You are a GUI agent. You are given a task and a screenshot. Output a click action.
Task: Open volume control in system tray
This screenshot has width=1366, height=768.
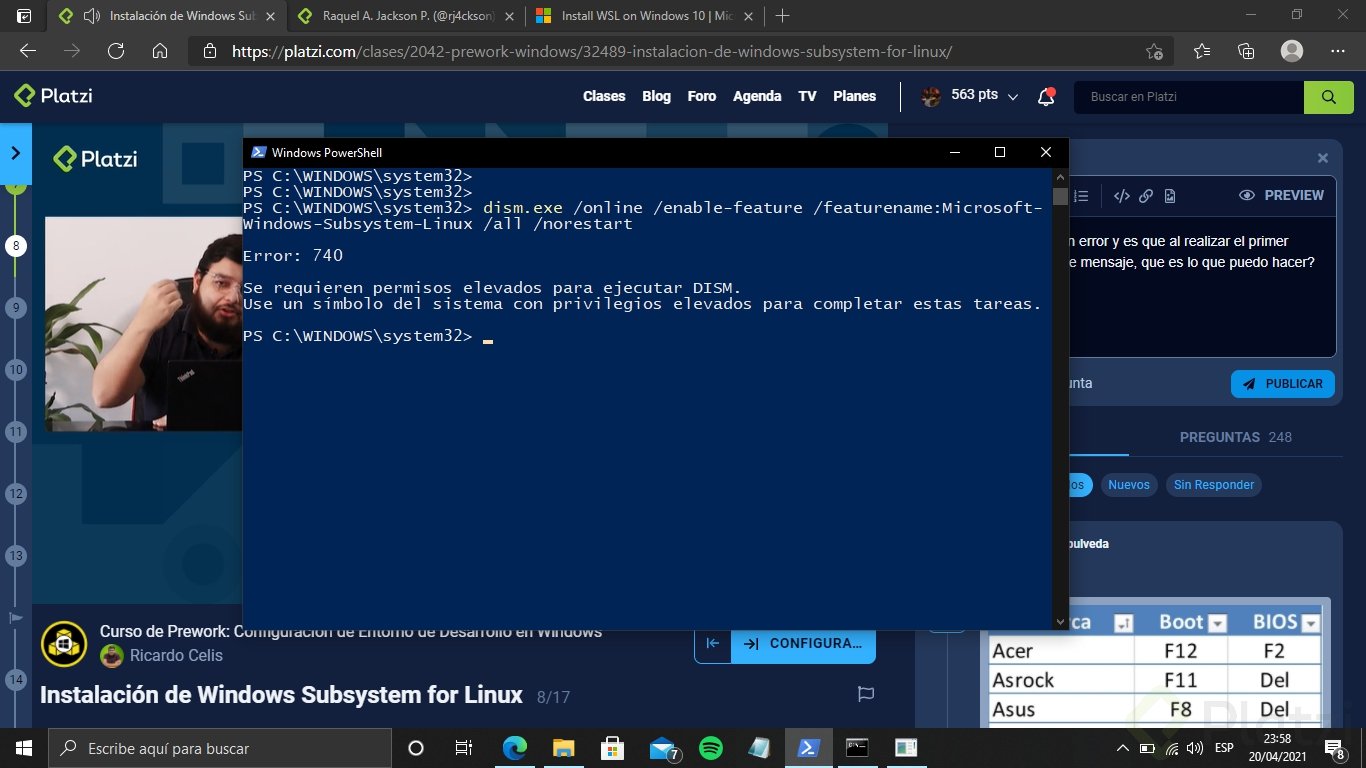tap(1195, 748)
